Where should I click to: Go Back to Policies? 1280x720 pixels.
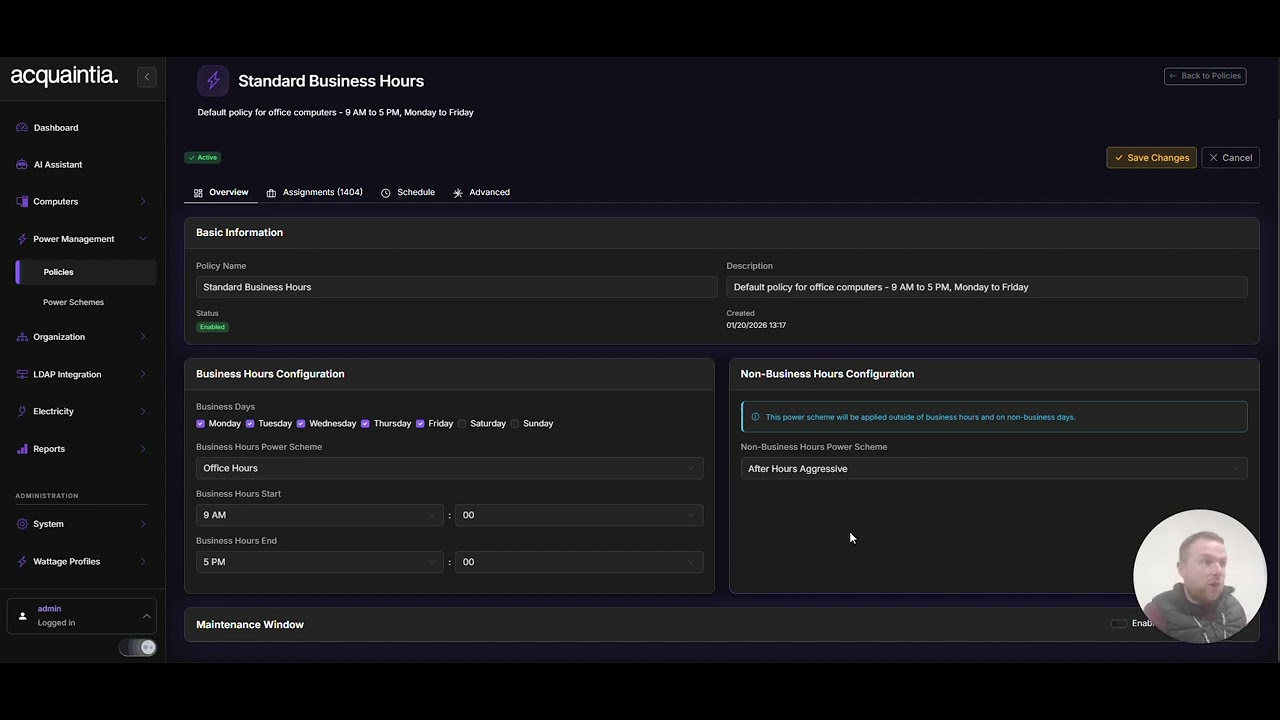pyautogui.click(x=1205, y=76)
